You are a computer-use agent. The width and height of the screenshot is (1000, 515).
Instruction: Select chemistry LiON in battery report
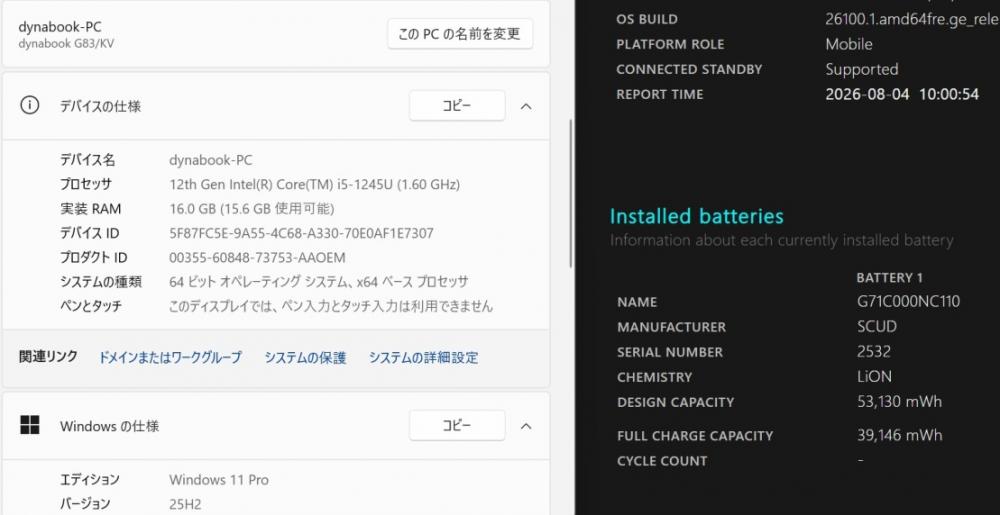pos(874,377)
